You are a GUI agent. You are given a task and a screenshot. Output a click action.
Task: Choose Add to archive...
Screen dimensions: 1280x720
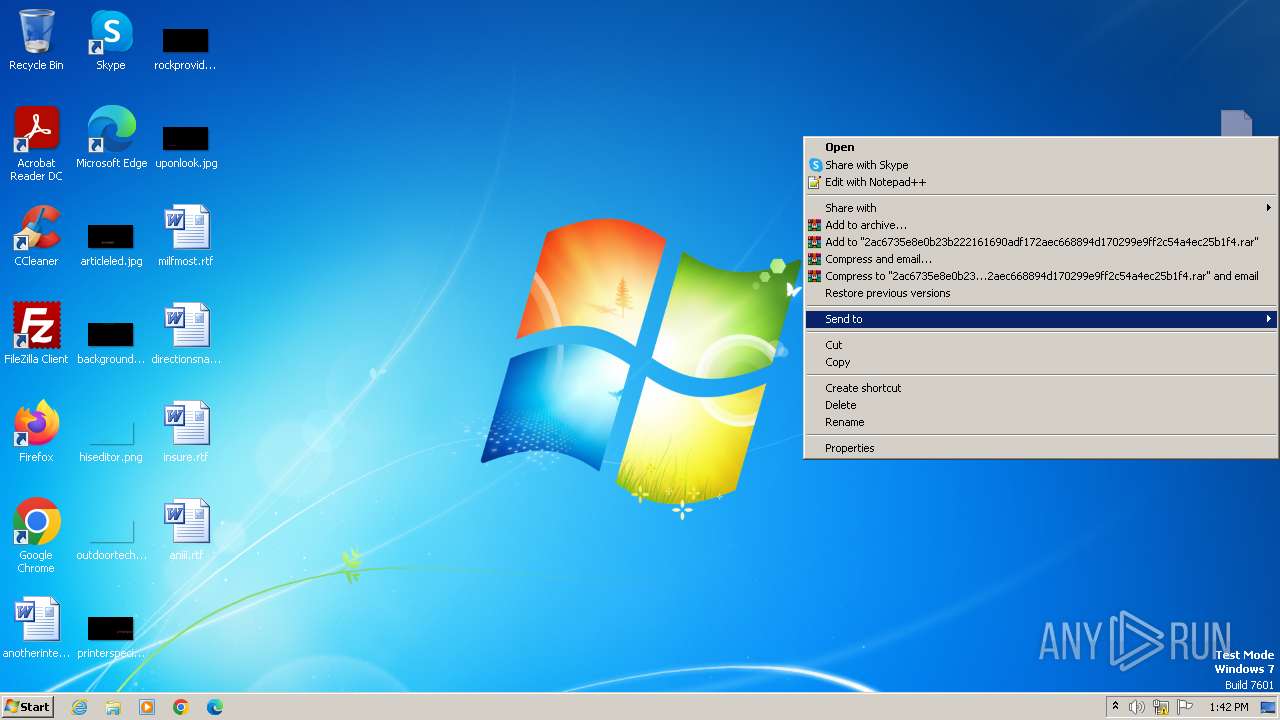click(1041, 225)
